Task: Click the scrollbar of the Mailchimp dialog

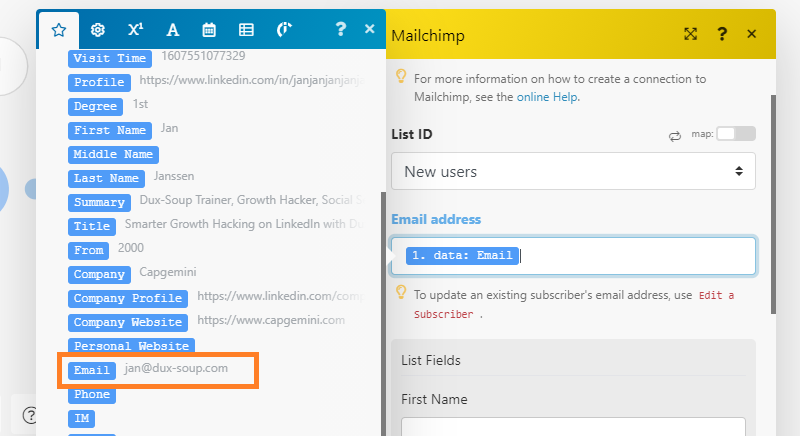Action: click(773, 204)
